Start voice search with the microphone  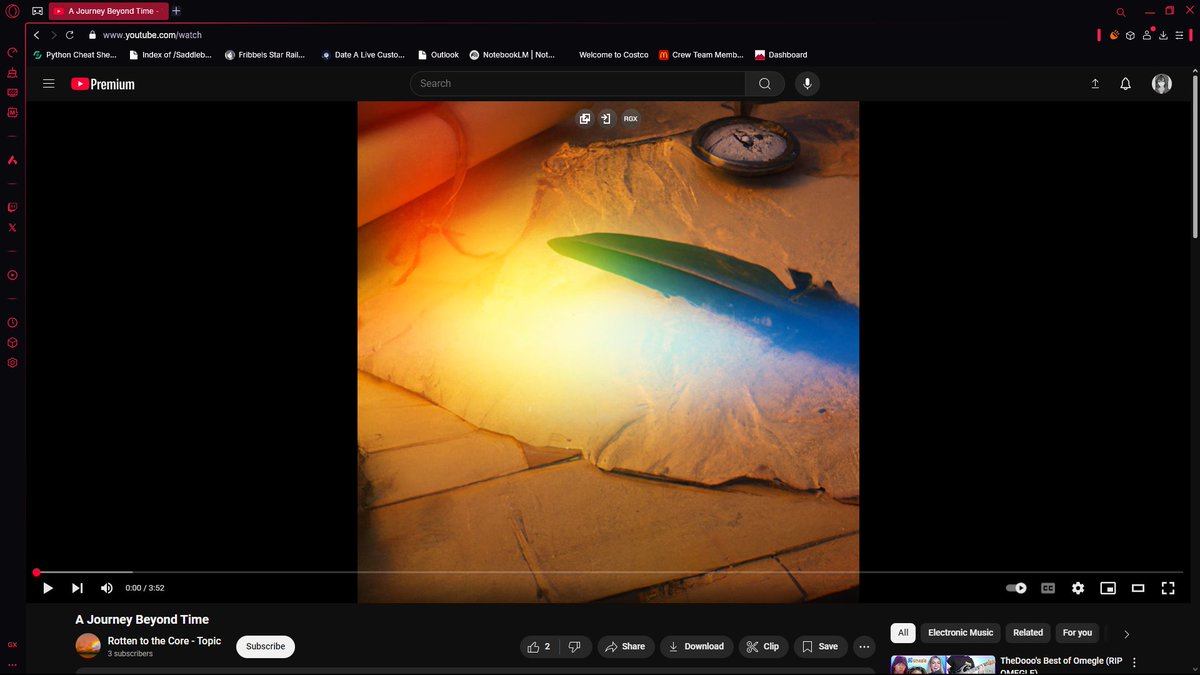click(x=807, y=84)
